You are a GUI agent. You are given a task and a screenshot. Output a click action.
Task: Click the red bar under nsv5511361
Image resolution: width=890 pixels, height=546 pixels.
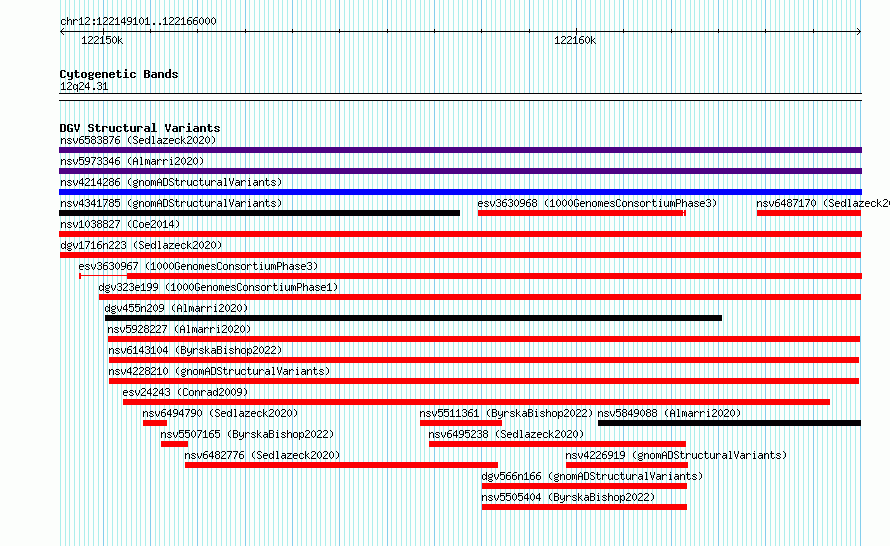tap(461, 423)
